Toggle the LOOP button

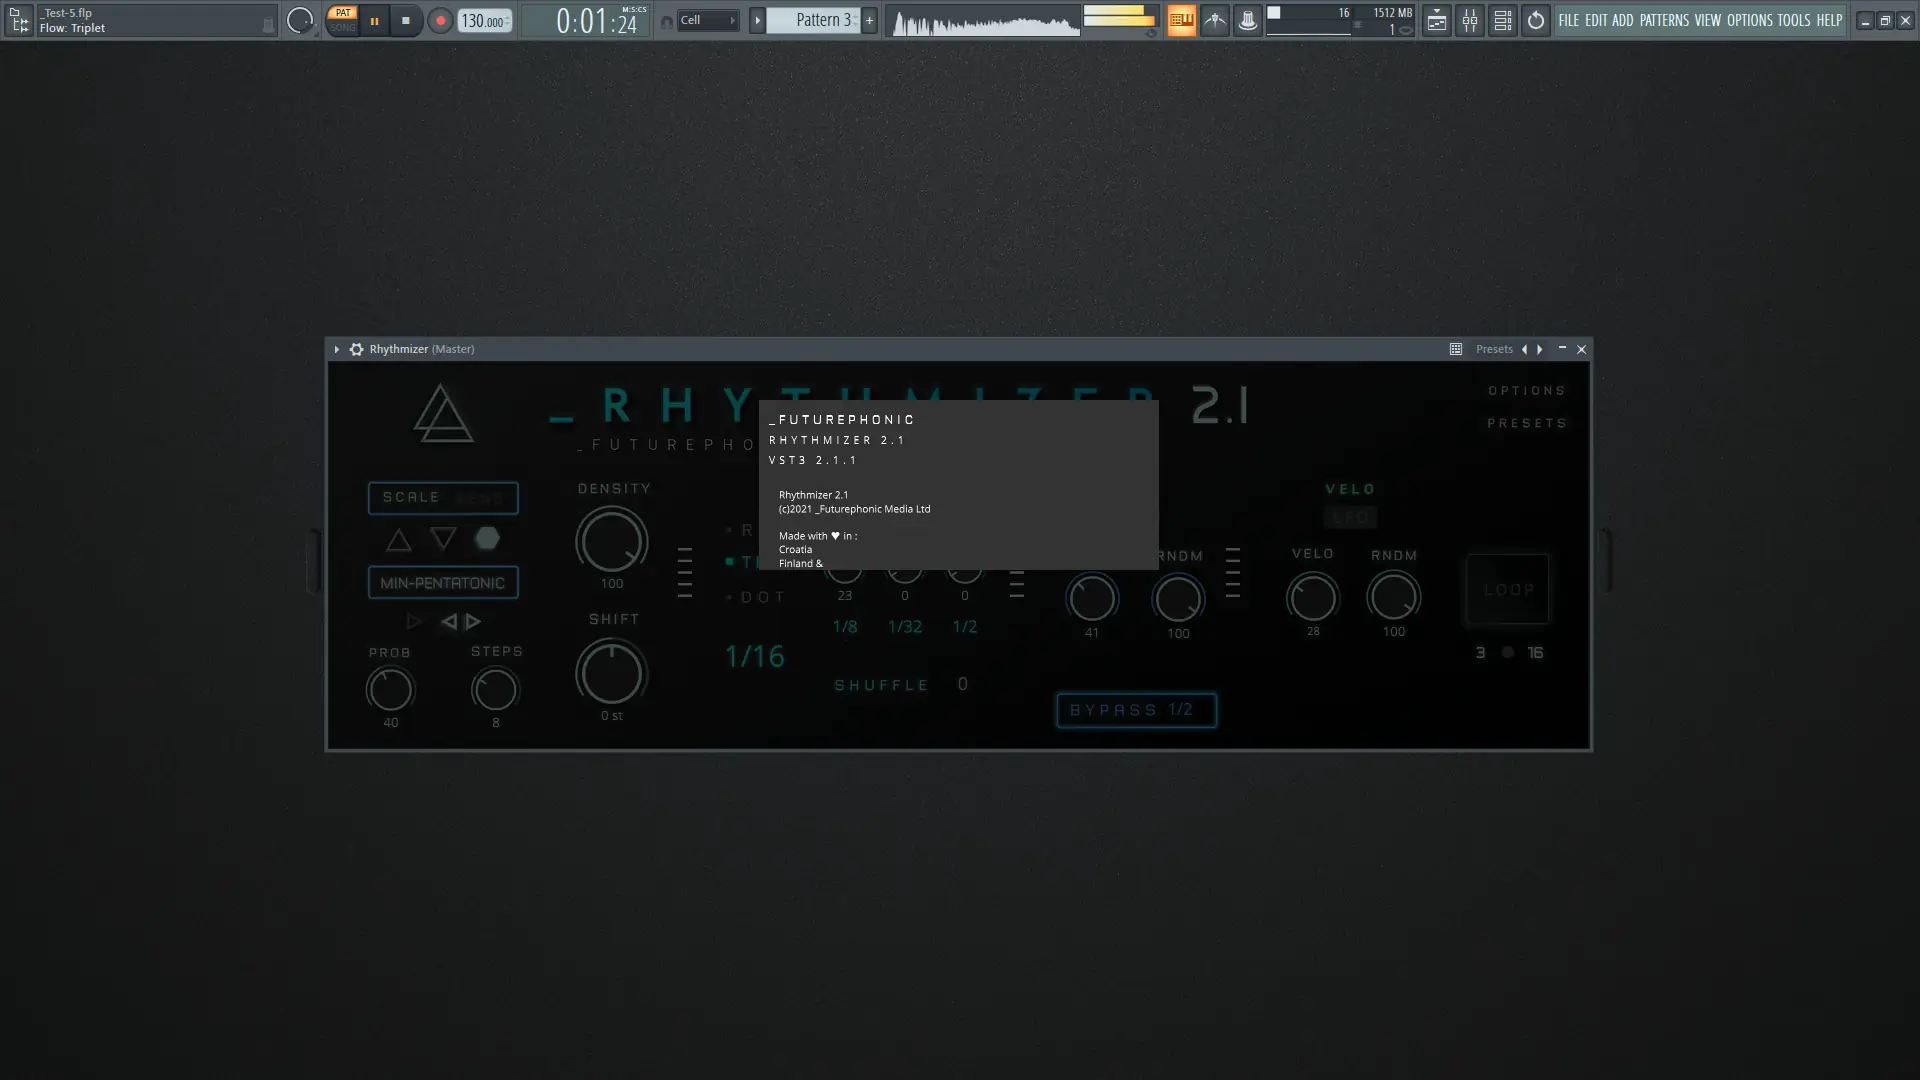click(1507, 590)
